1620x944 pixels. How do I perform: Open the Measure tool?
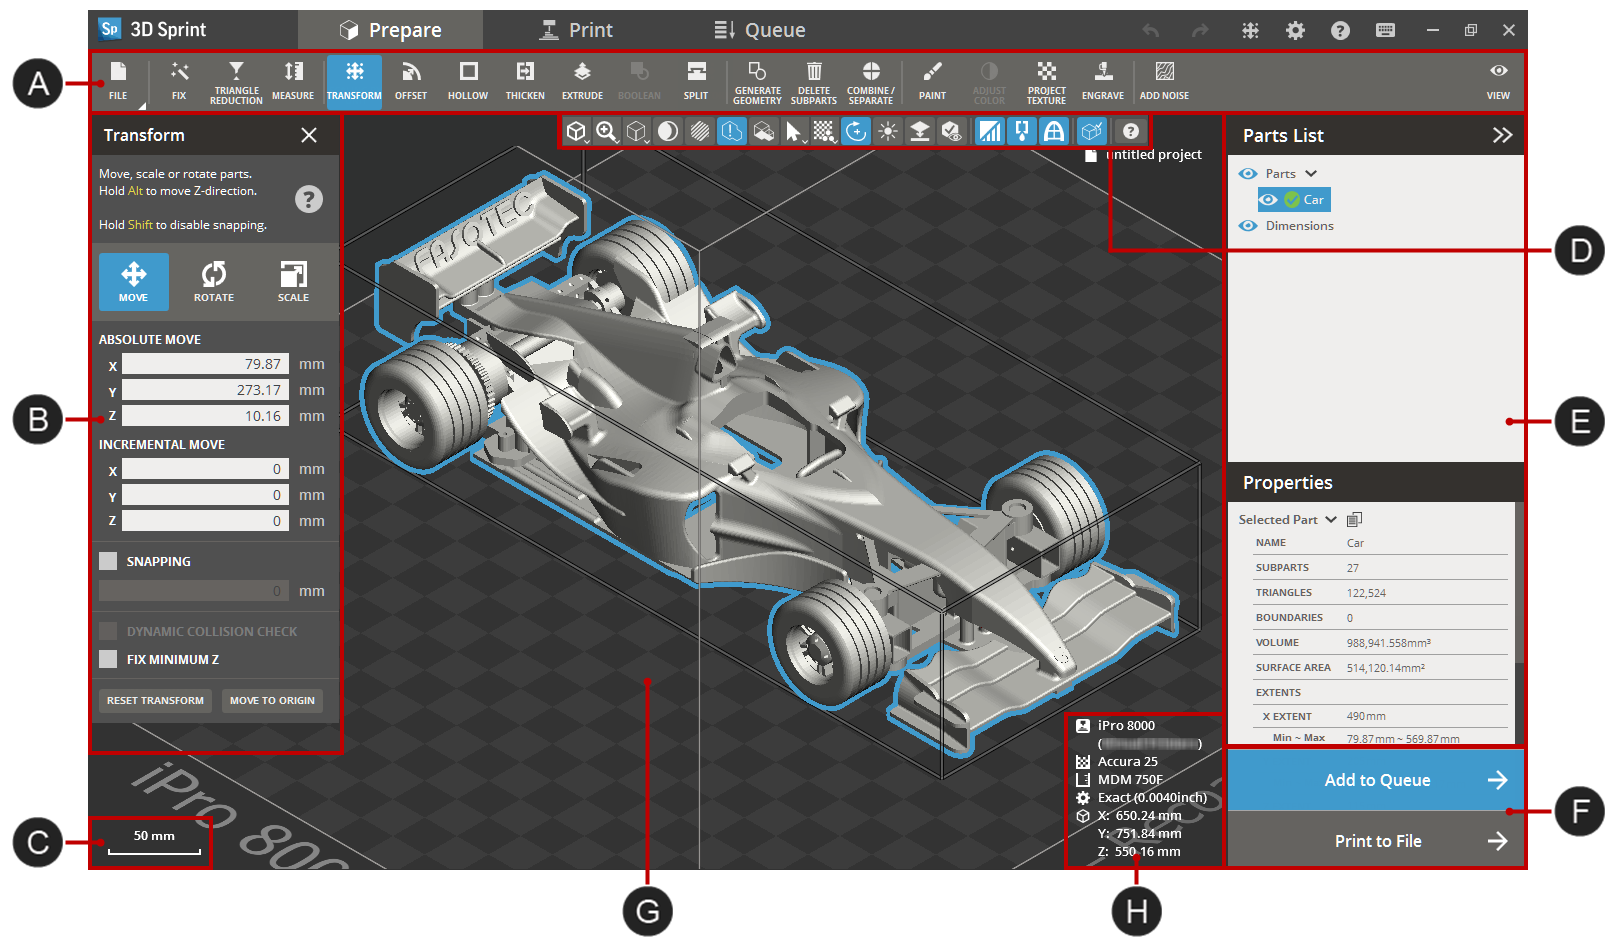(x=293, y=80)
